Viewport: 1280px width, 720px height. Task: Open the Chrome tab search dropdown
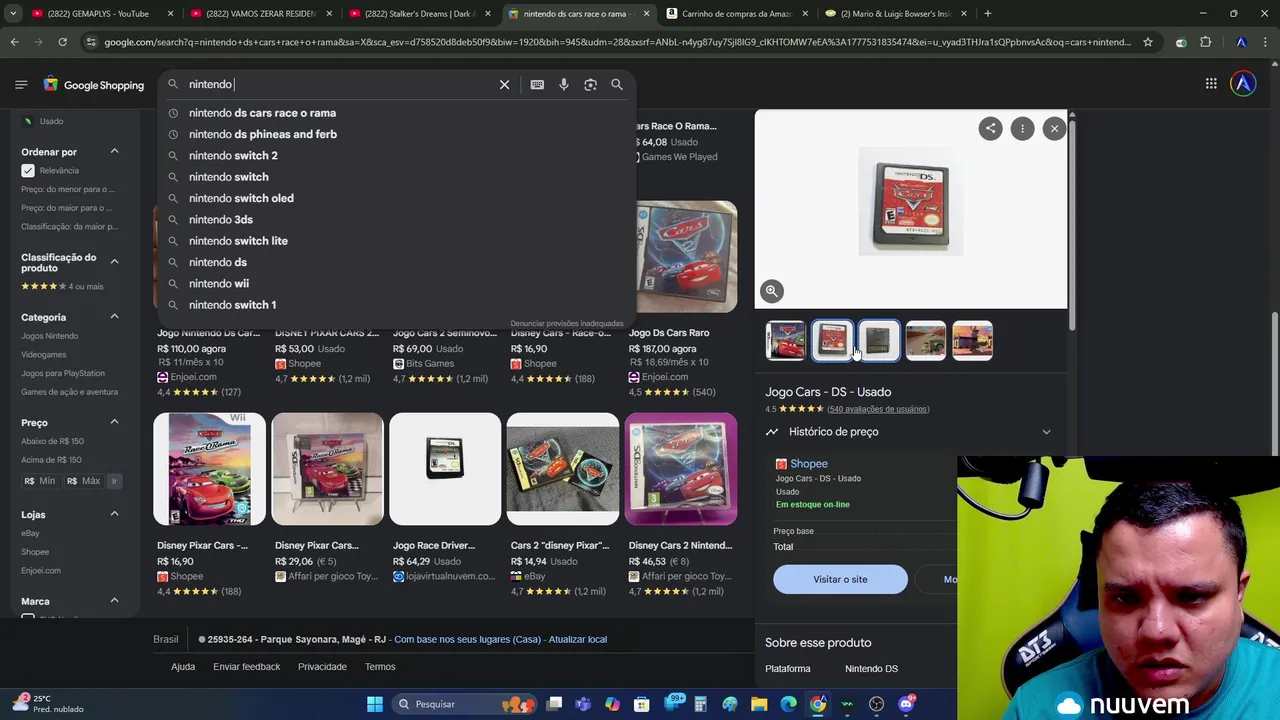pos(14,13)
